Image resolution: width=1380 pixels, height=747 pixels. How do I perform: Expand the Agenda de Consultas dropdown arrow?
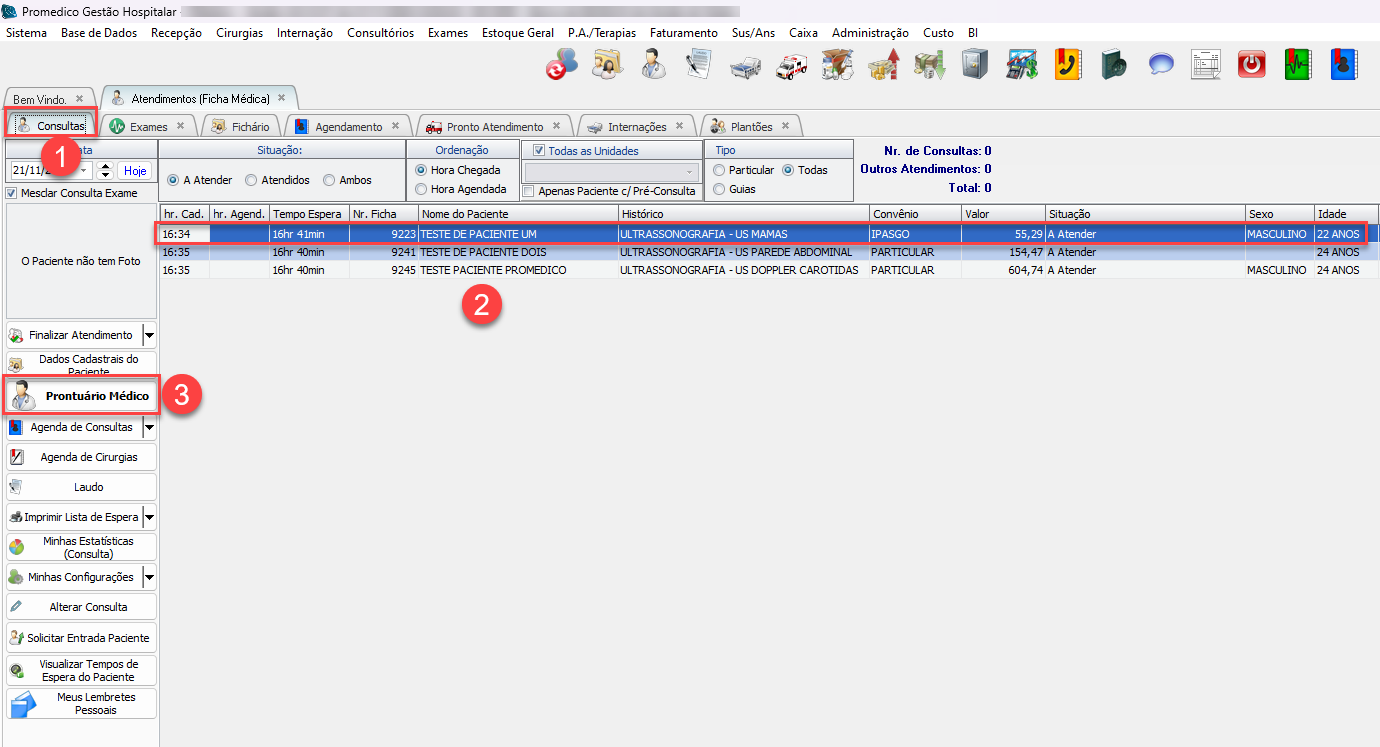149,427
